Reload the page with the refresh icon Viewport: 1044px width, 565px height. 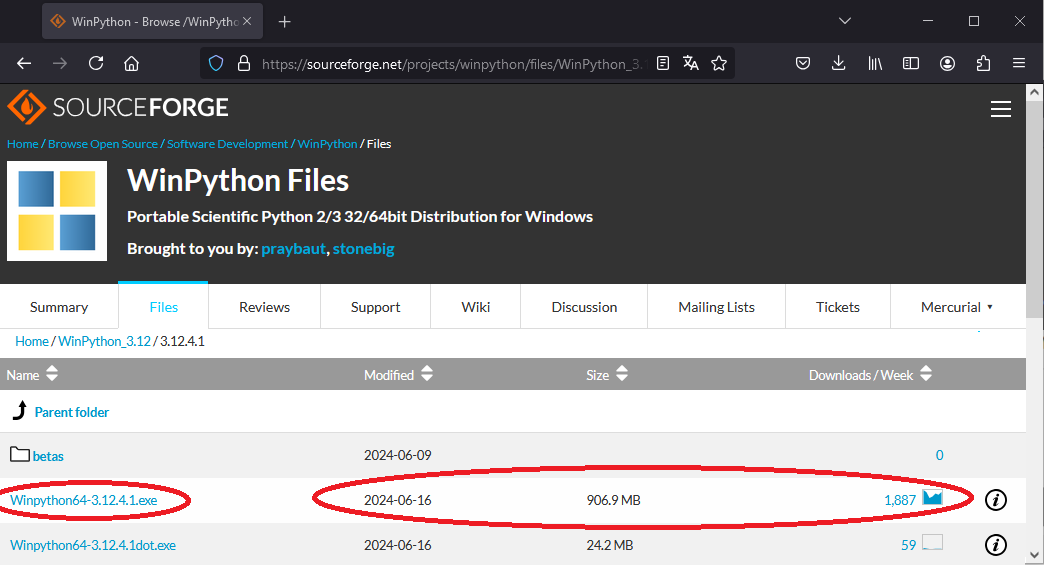click(96, 63)
